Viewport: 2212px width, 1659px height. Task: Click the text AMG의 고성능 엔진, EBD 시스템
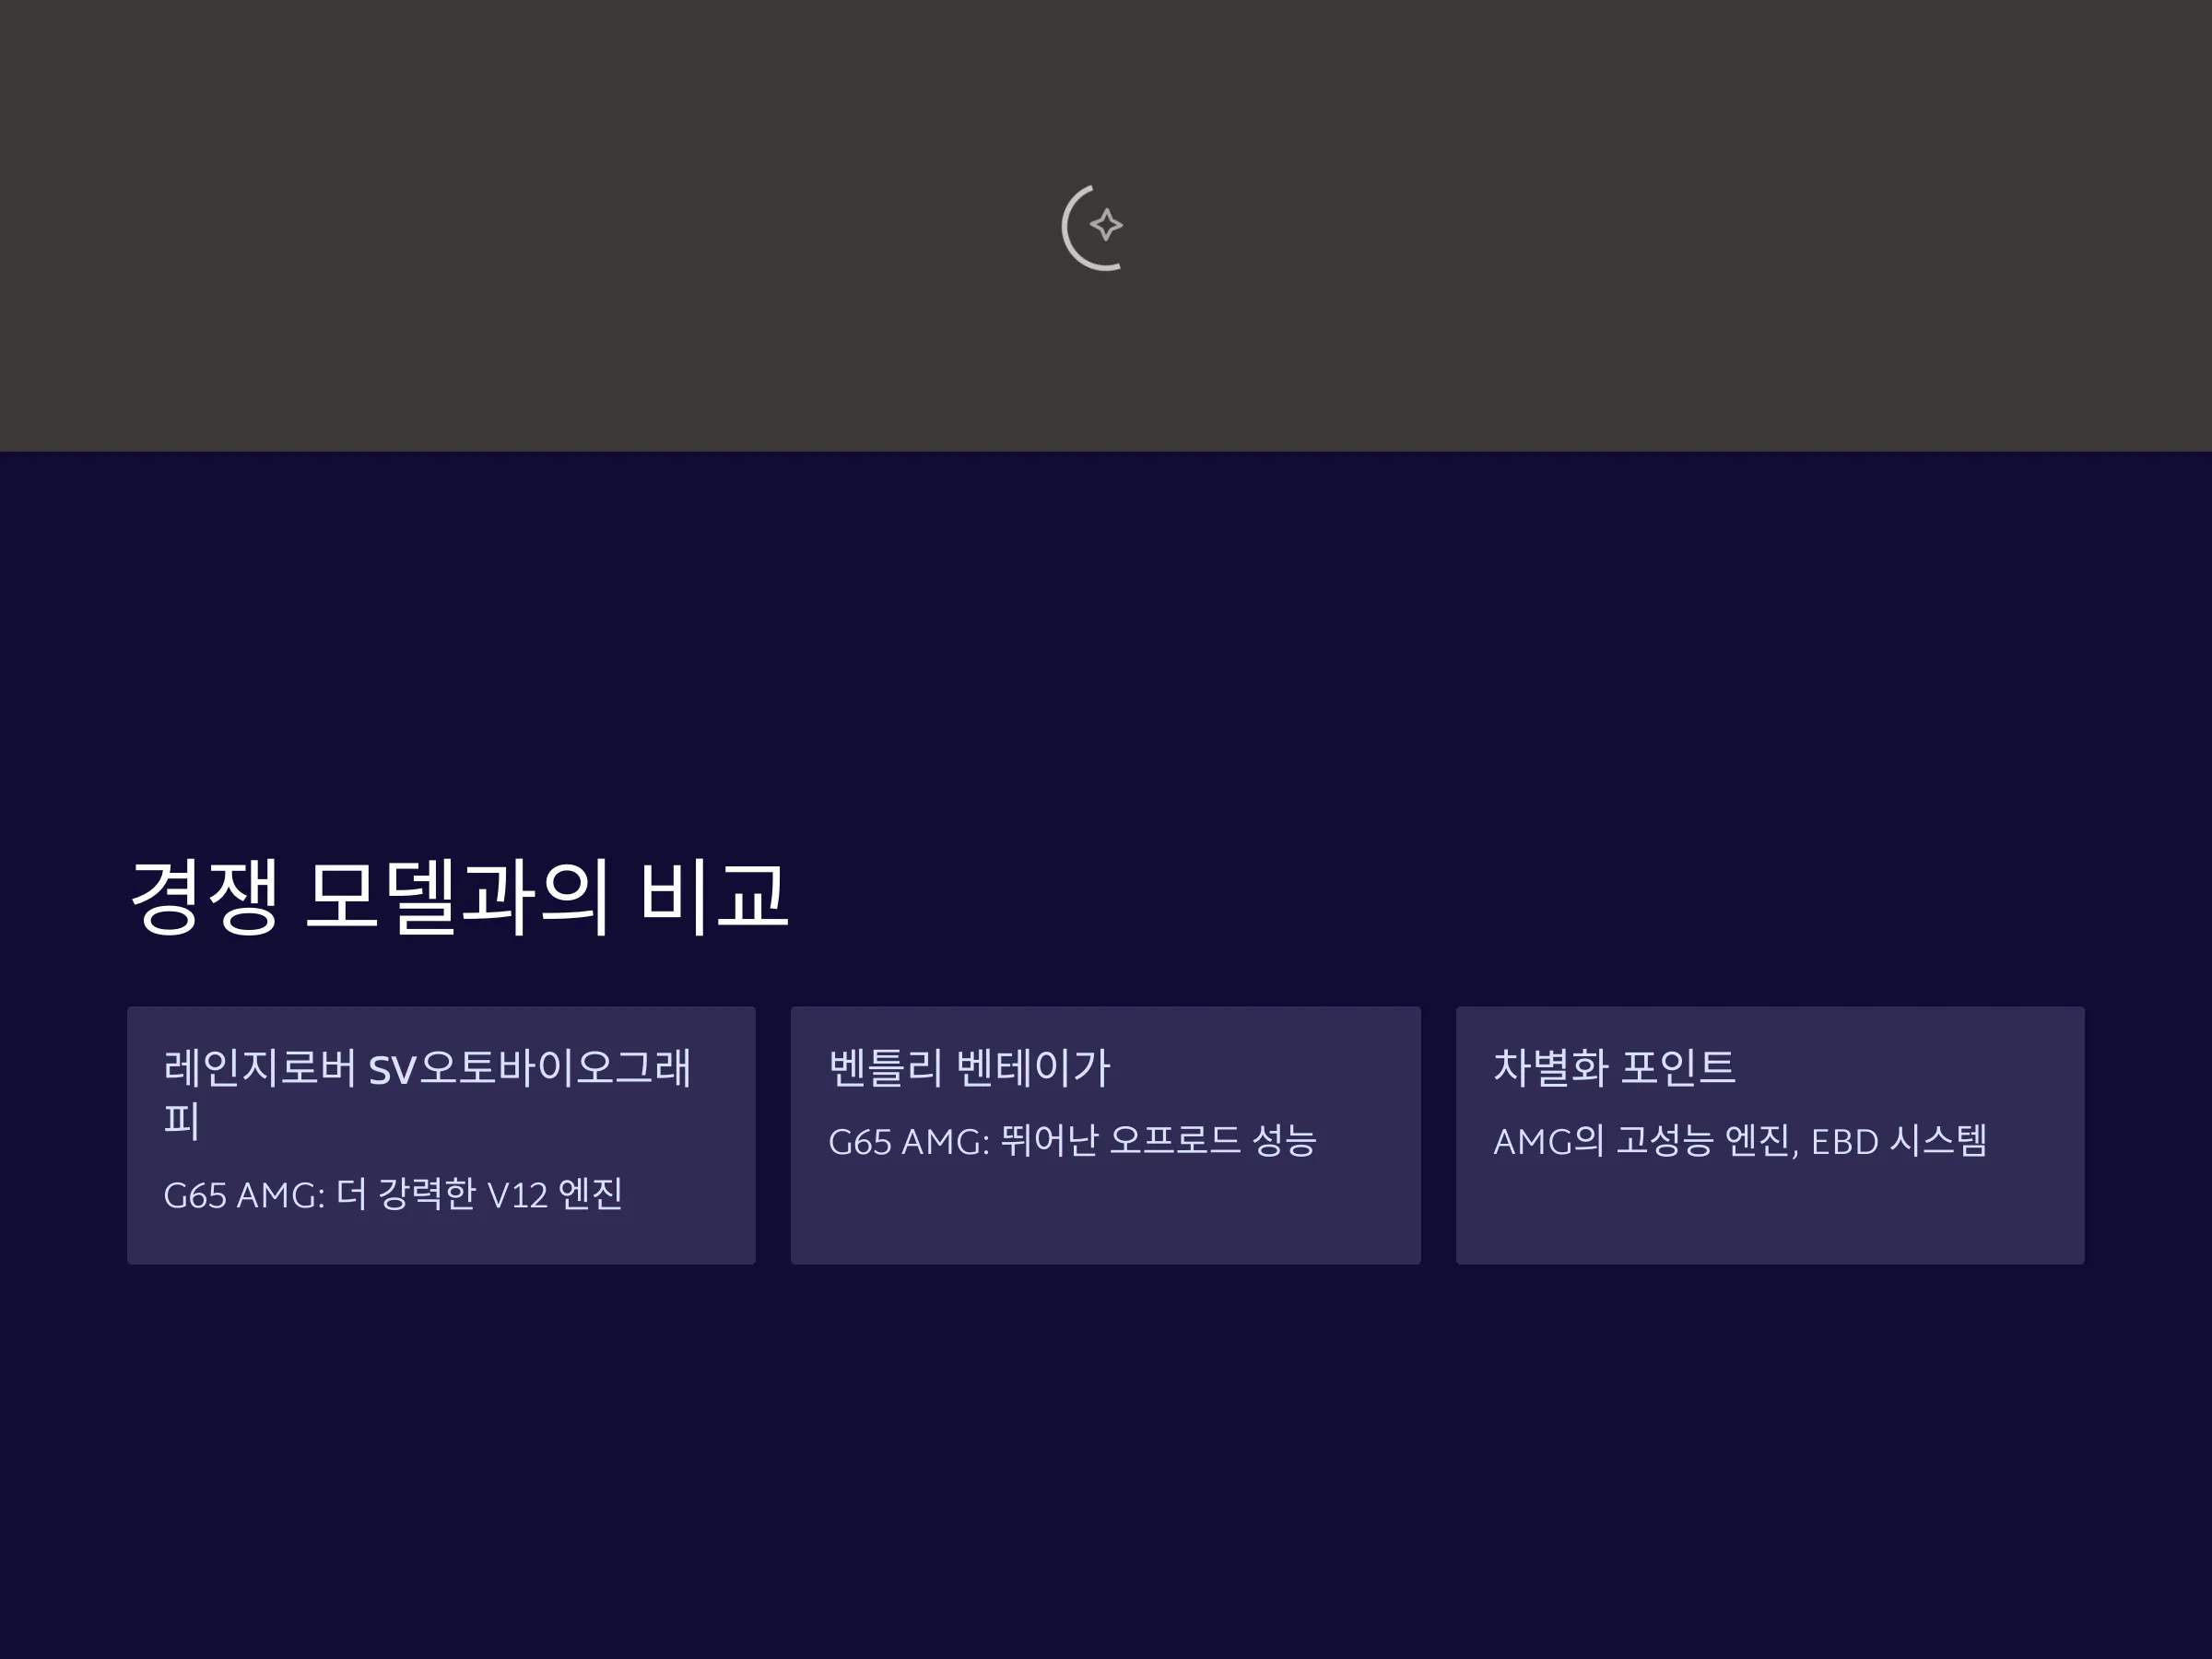point(1739,1140)
